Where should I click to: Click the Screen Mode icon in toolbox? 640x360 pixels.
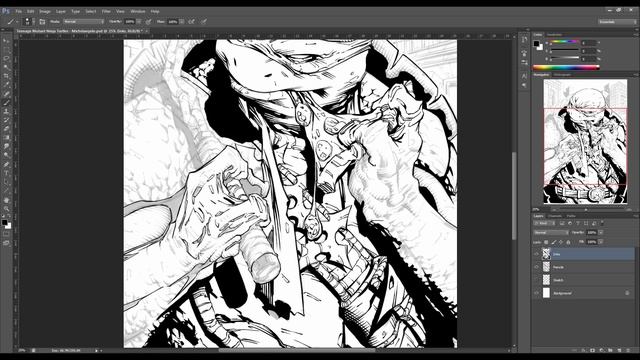[6, 243]
